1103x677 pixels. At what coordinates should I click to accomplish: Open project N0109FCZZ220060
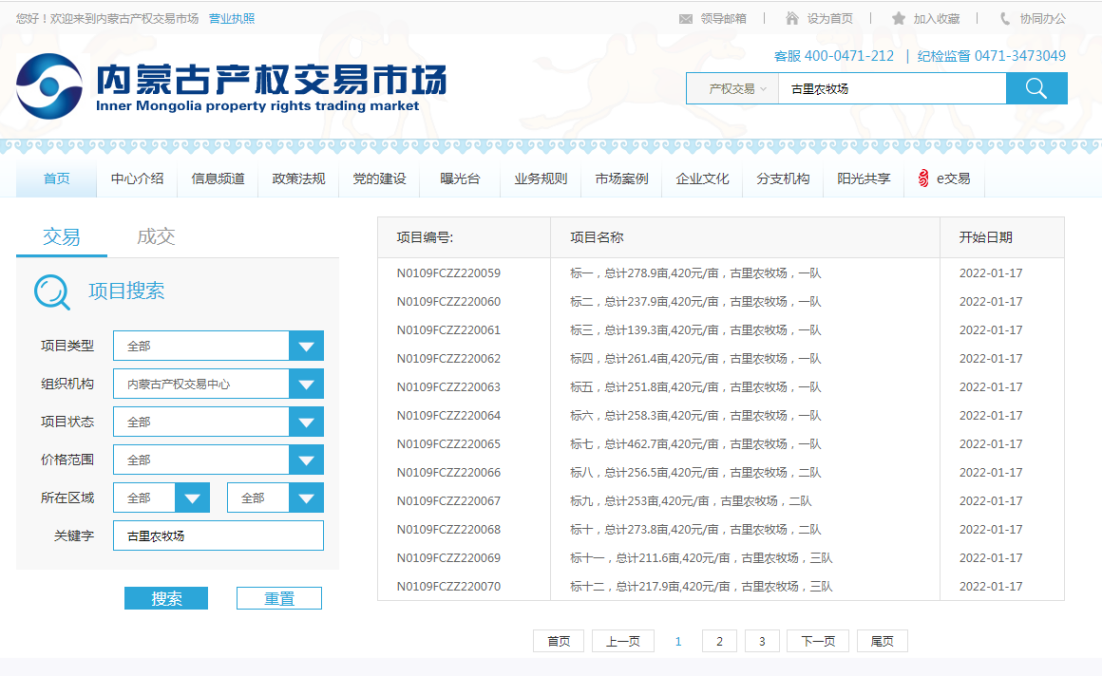point(448,302)
